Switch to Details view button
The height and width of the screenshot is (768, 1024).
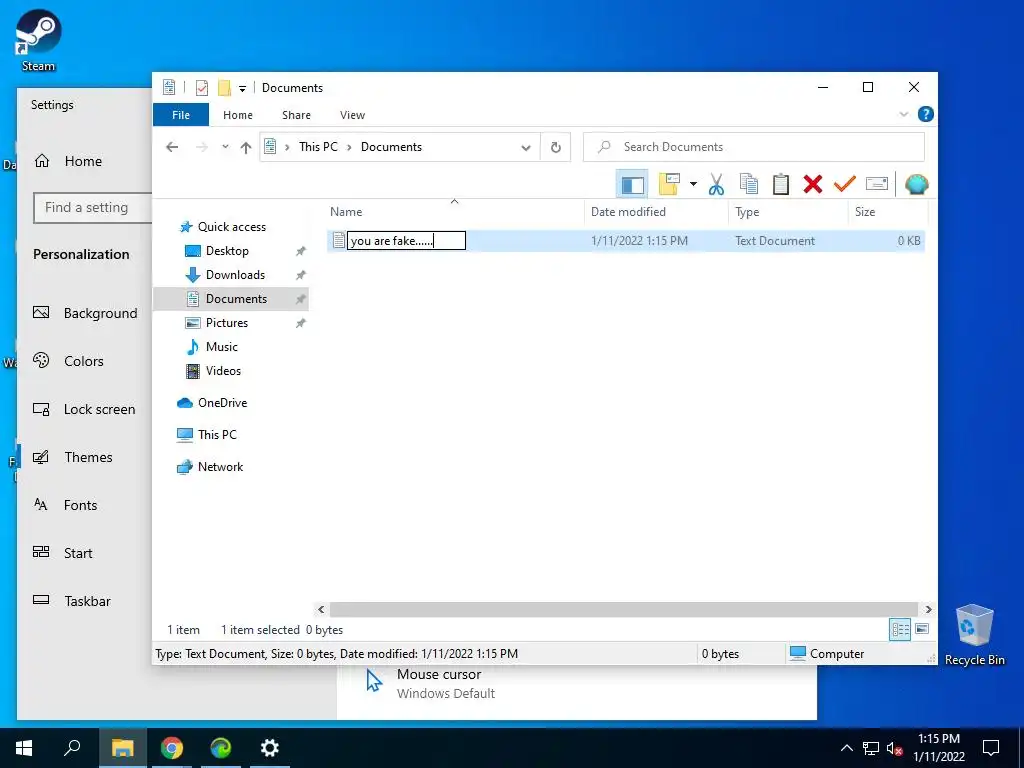pos(900,630)
